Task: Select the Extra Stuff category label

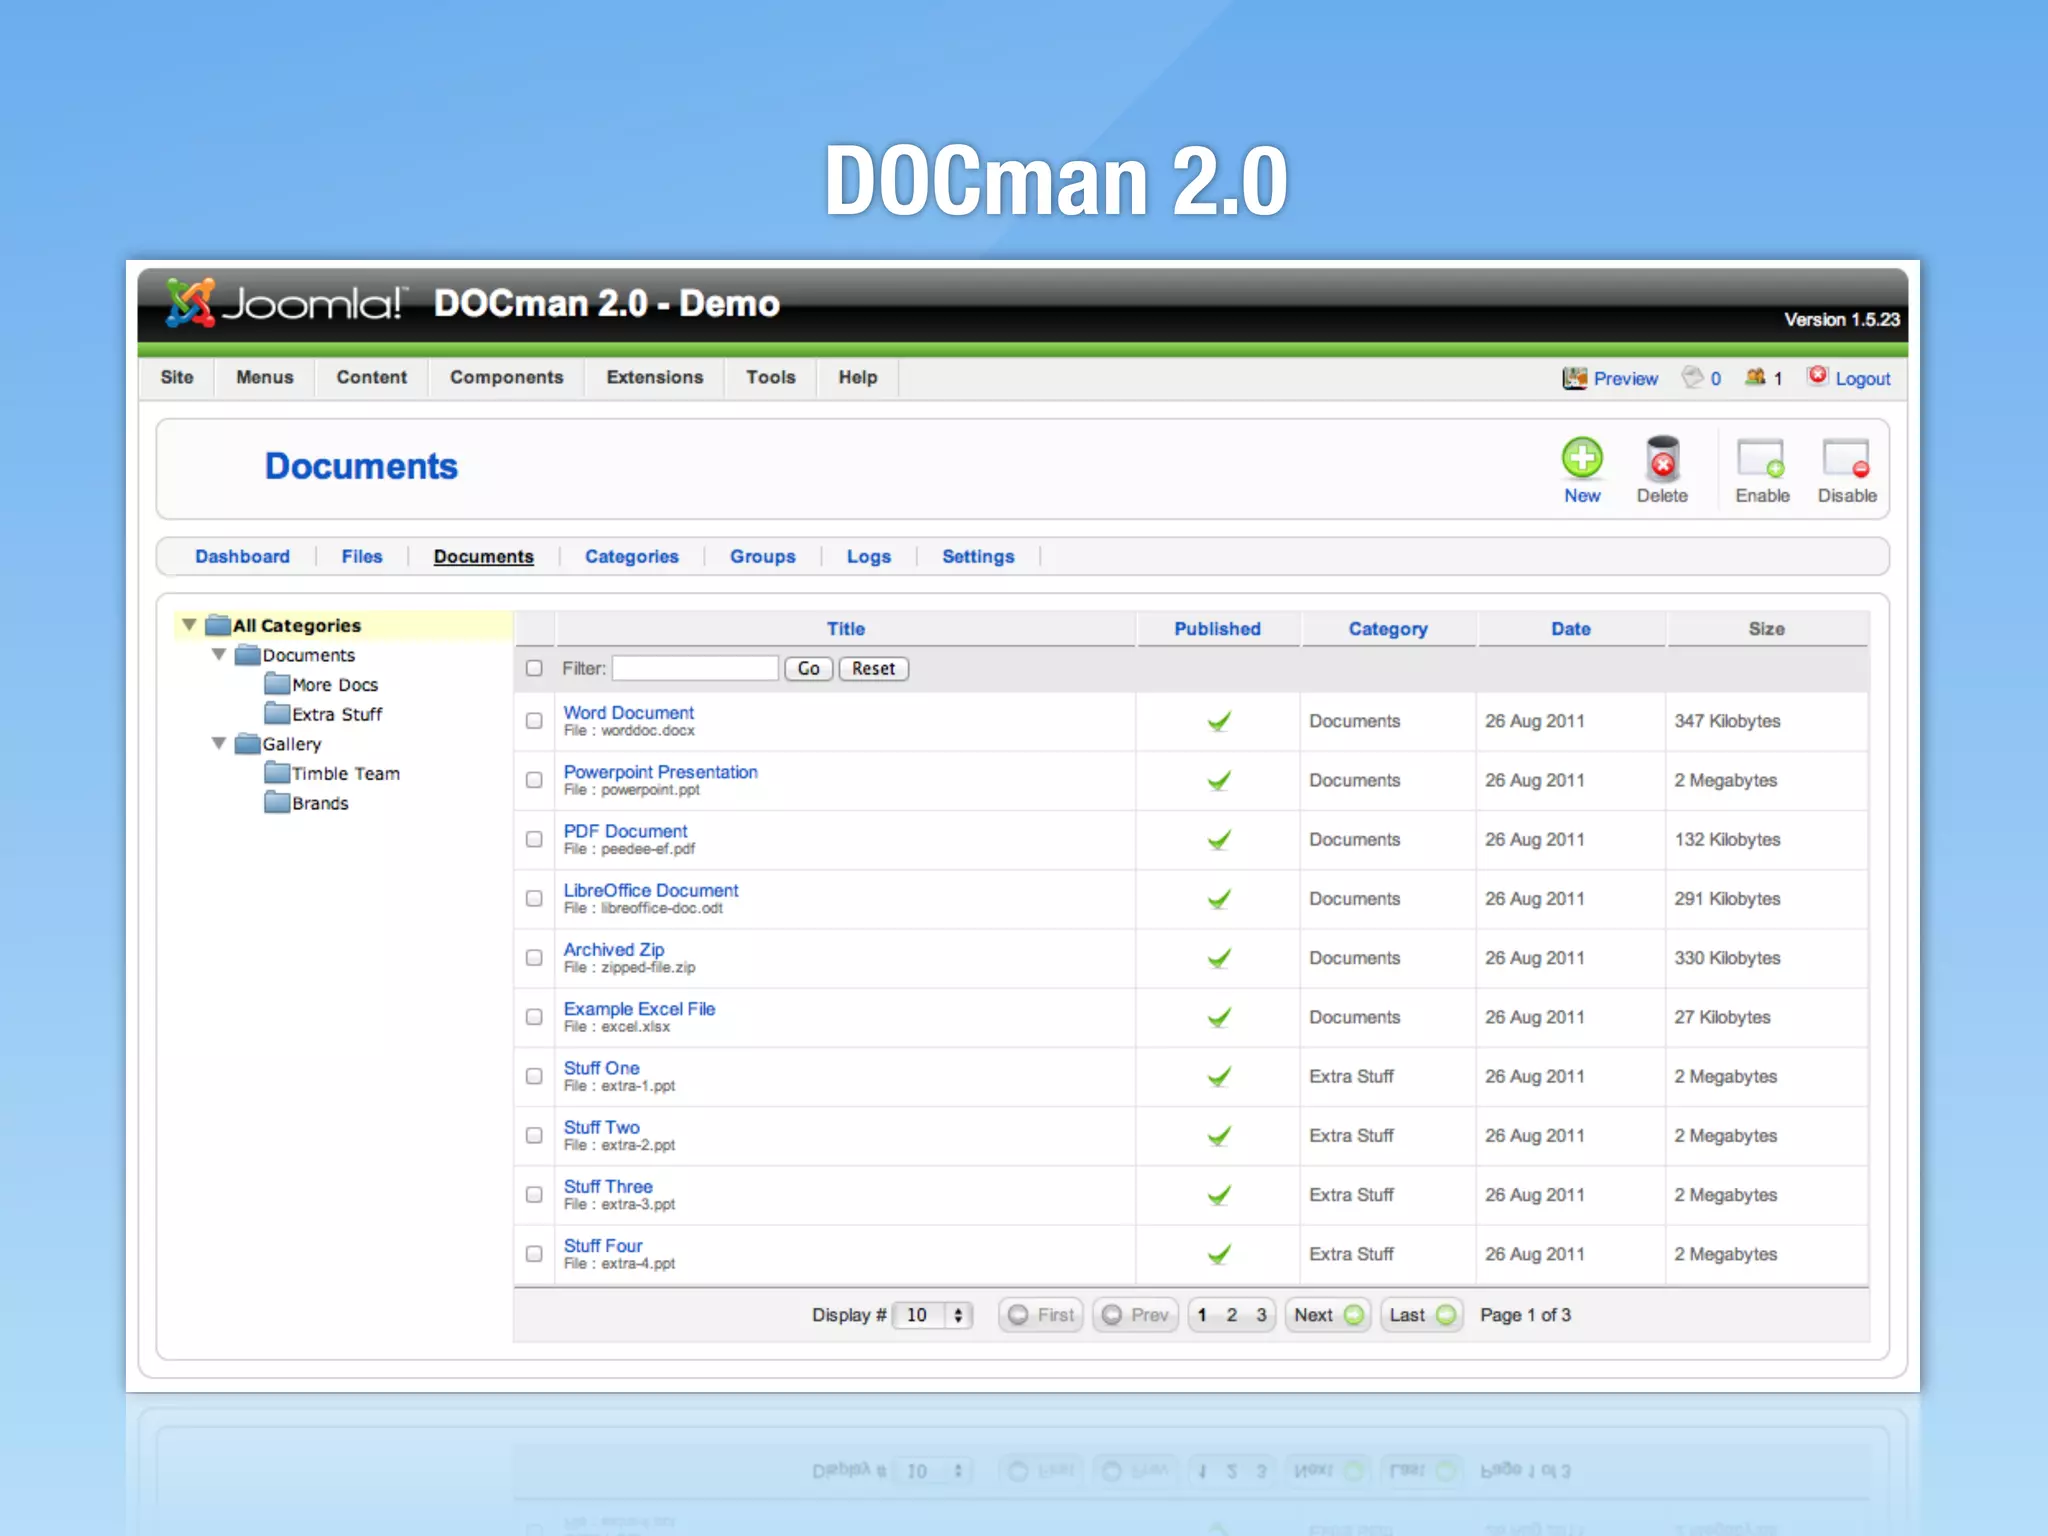Action: click(337, 714)
